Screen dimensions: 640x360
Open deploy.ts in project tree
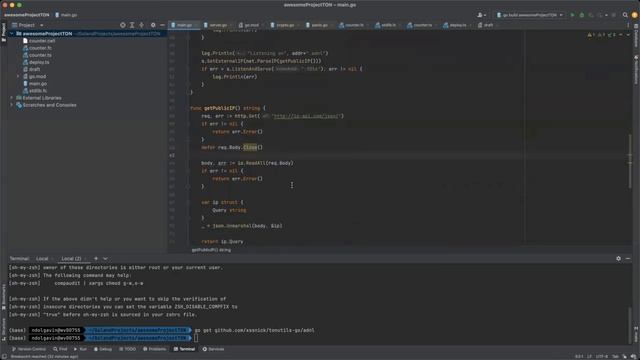[x=36, y=62]
